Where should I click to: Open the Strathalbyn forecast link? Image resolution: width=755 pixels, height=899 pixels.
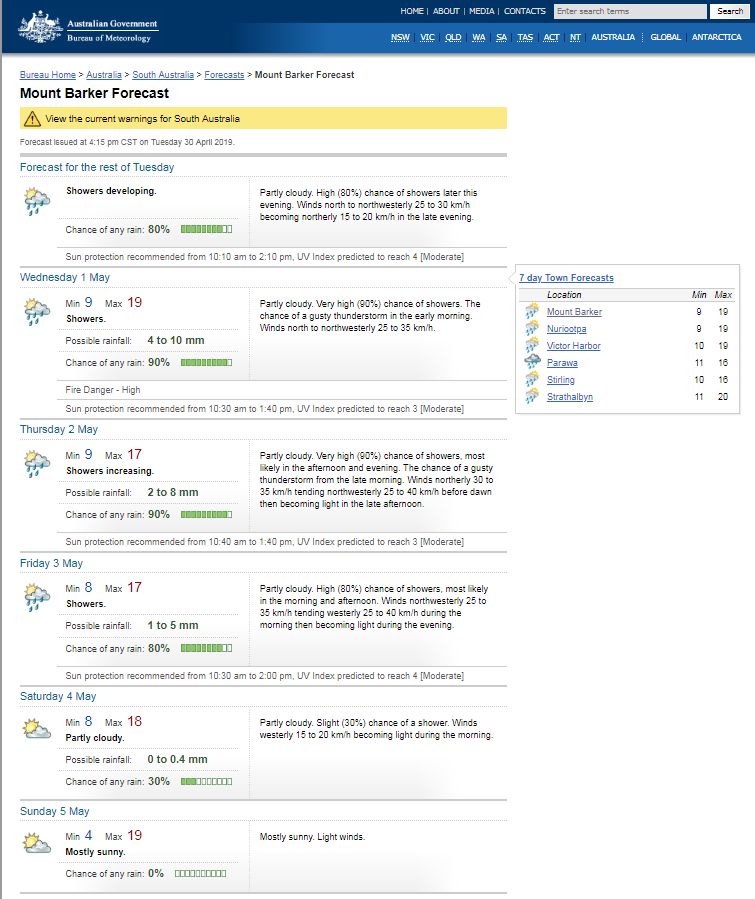(x=571, y=397)
